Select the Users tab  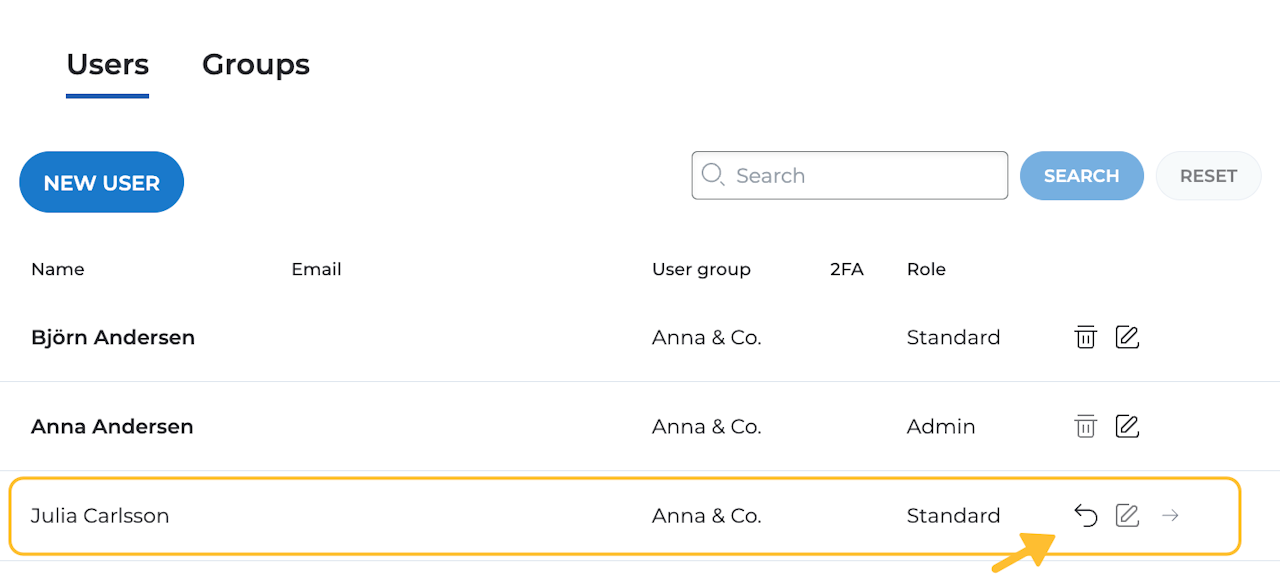pyautogui.click(x=107, y=65)
